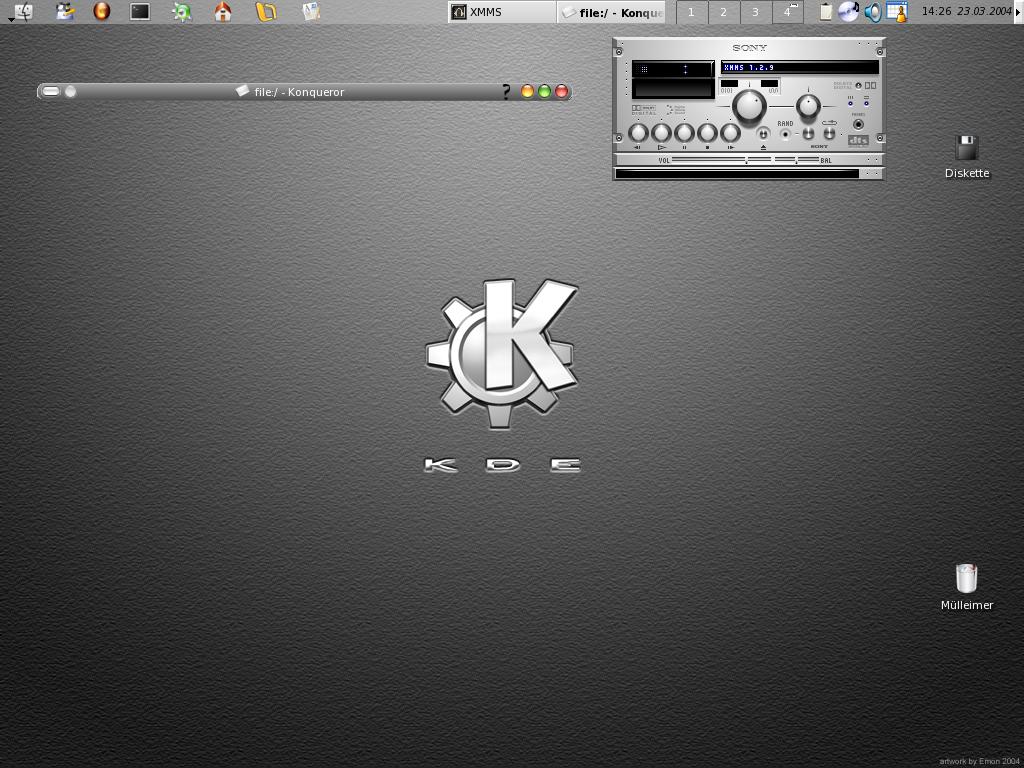Switch to virtual desktop 4
The image size is (1024, 768).
coord(788,12)
